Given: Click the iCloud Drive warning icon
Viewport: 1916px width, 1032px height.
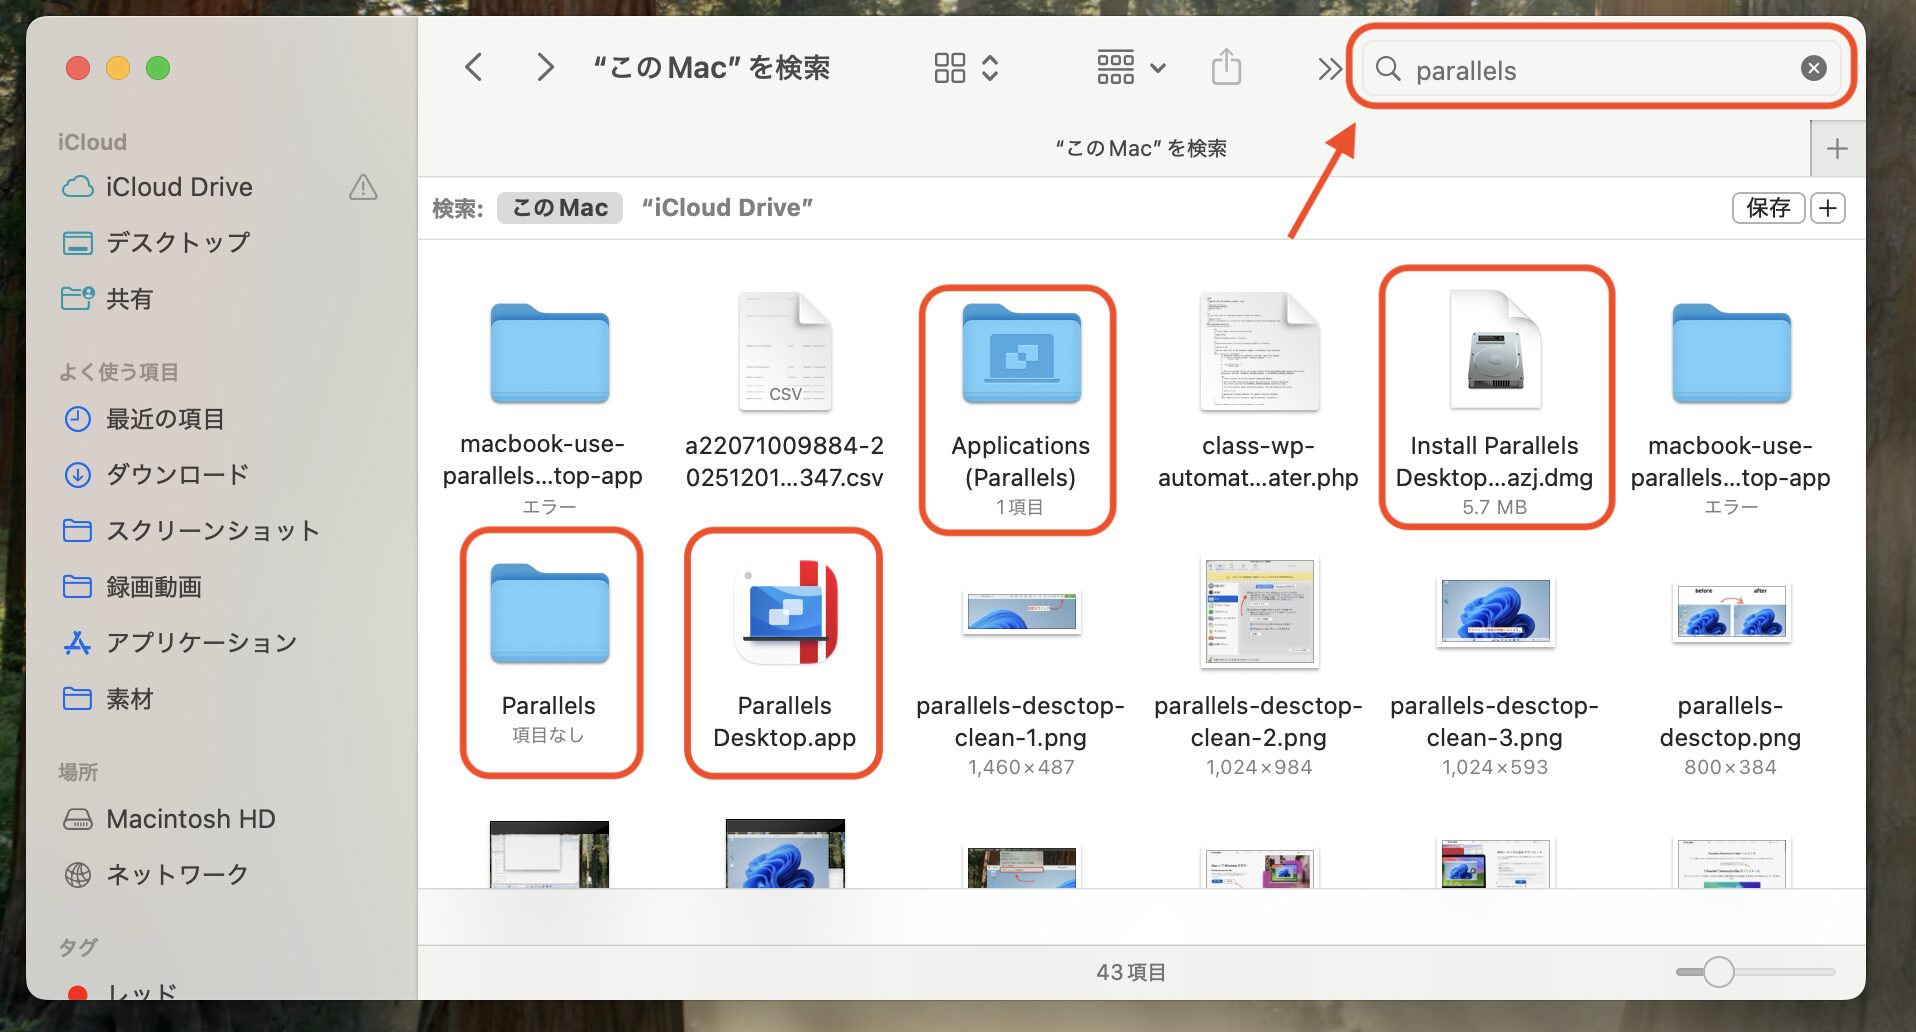Looking at the screenshot, I should (363, 187).
